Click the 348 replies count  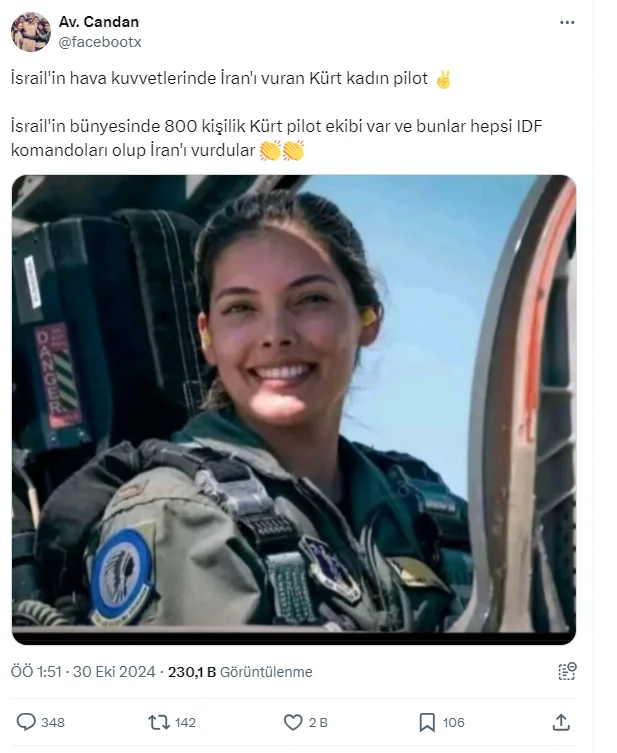53,722
